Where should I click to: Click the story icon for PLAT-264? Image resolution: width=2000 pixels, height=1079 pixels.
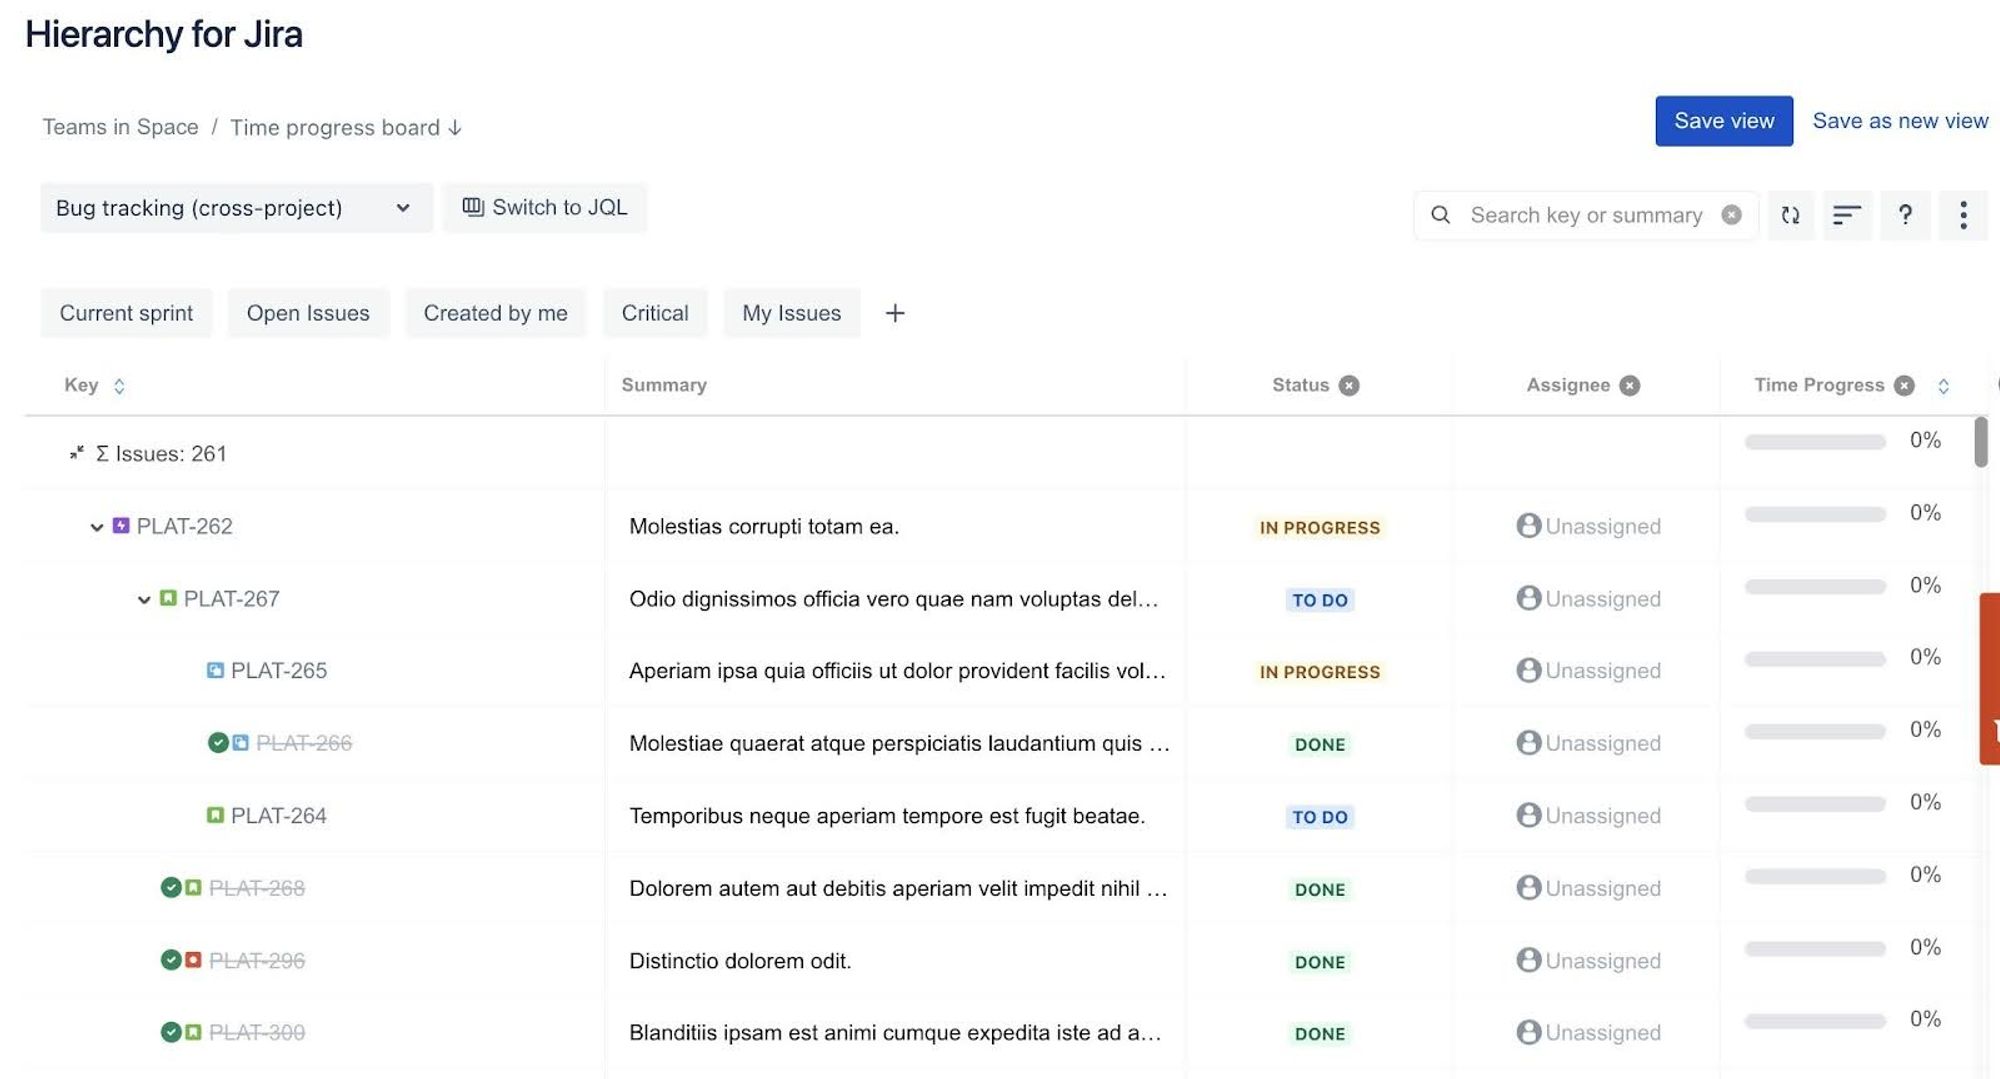[x=215, y=815]
